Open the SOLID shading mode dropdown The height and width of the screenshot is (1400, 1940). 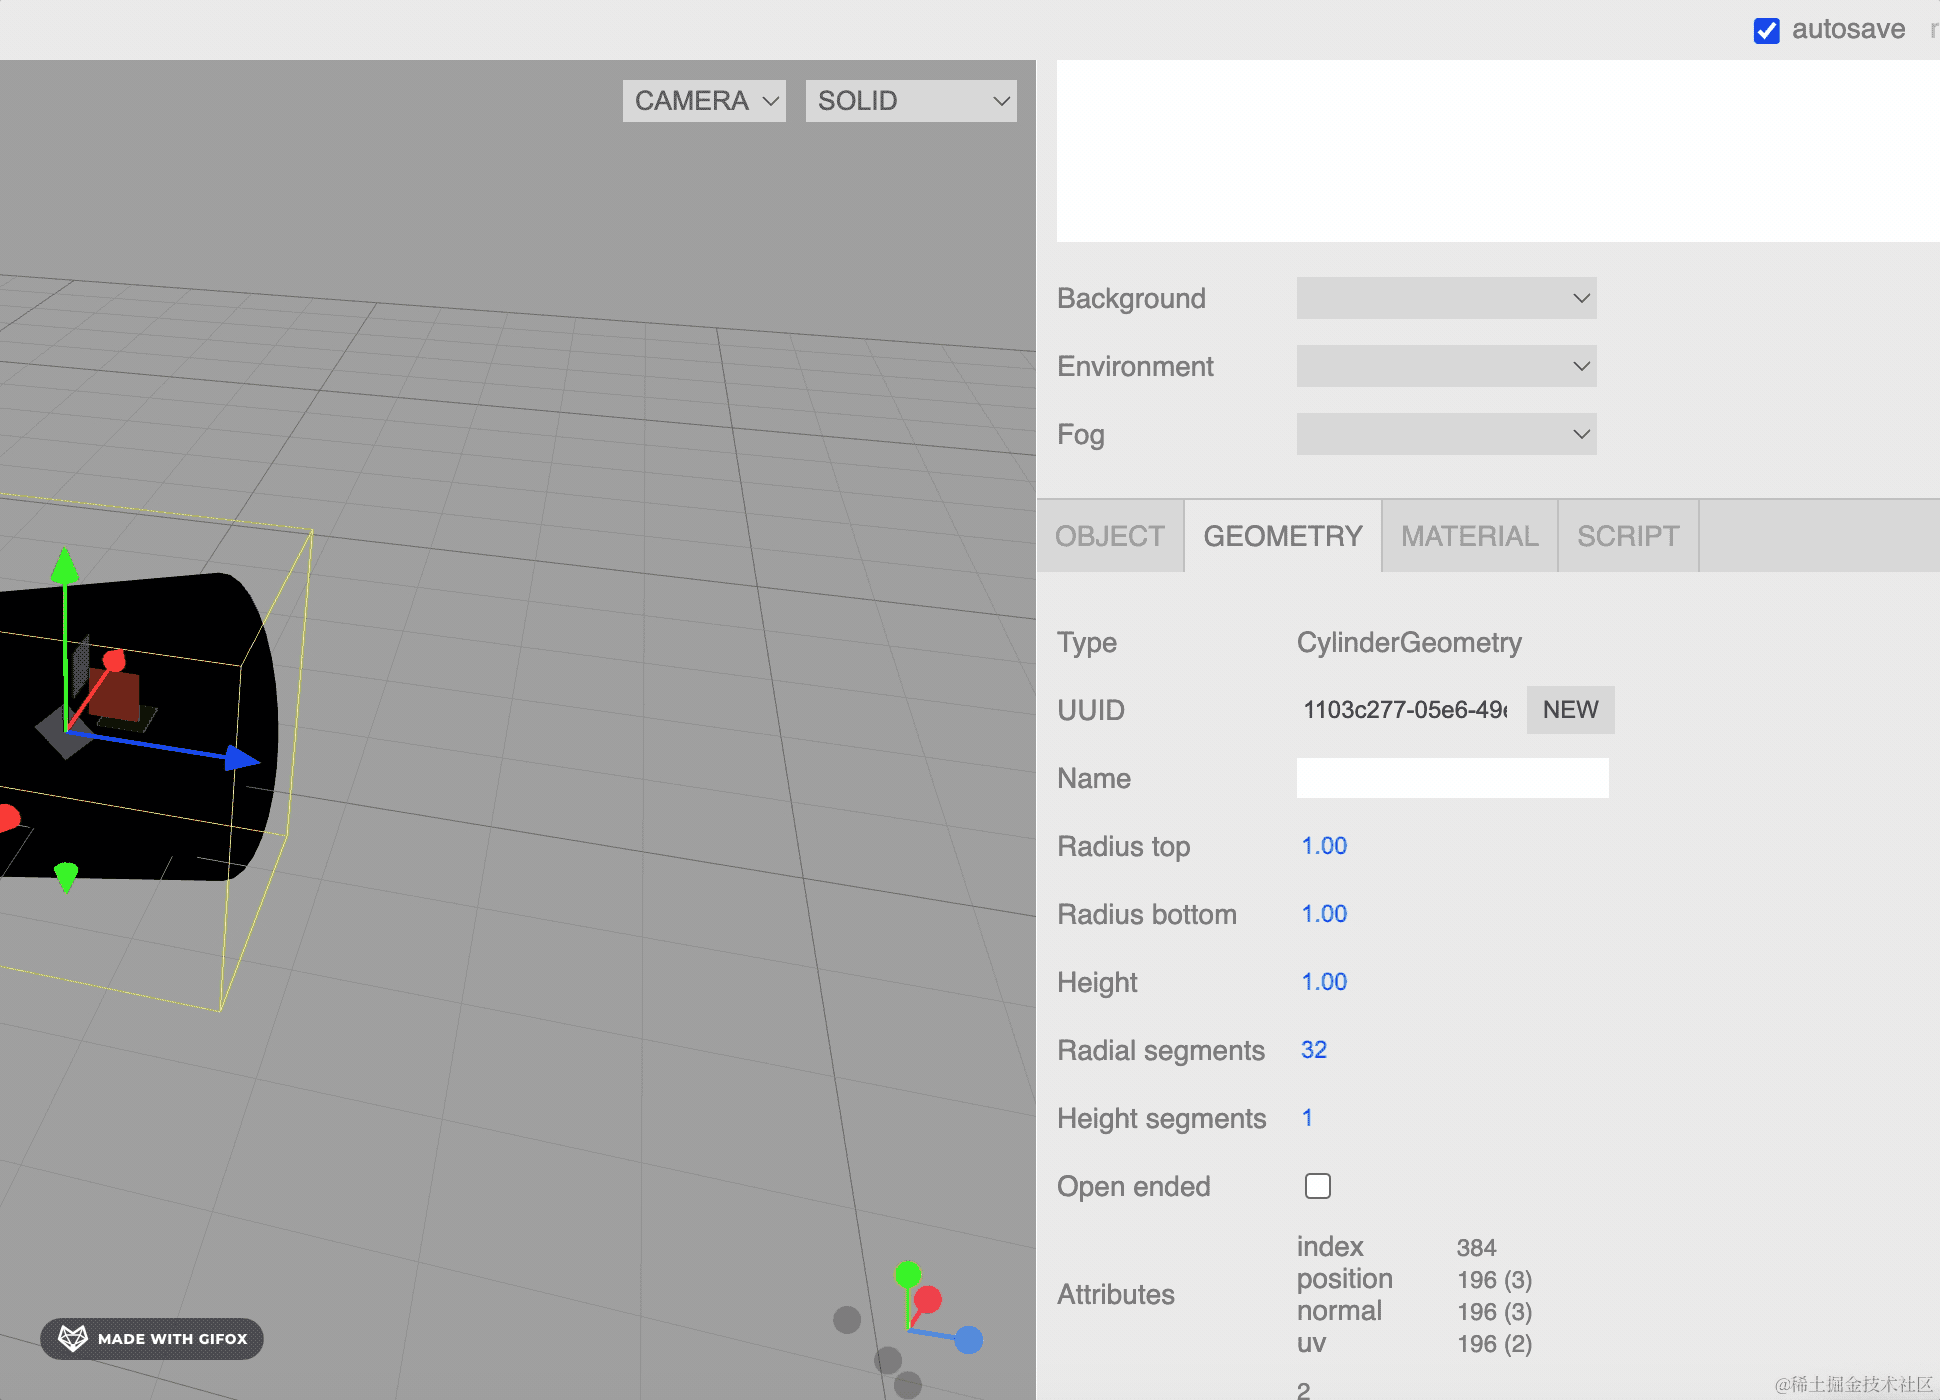pyautogui.click(x=911, y=101)
